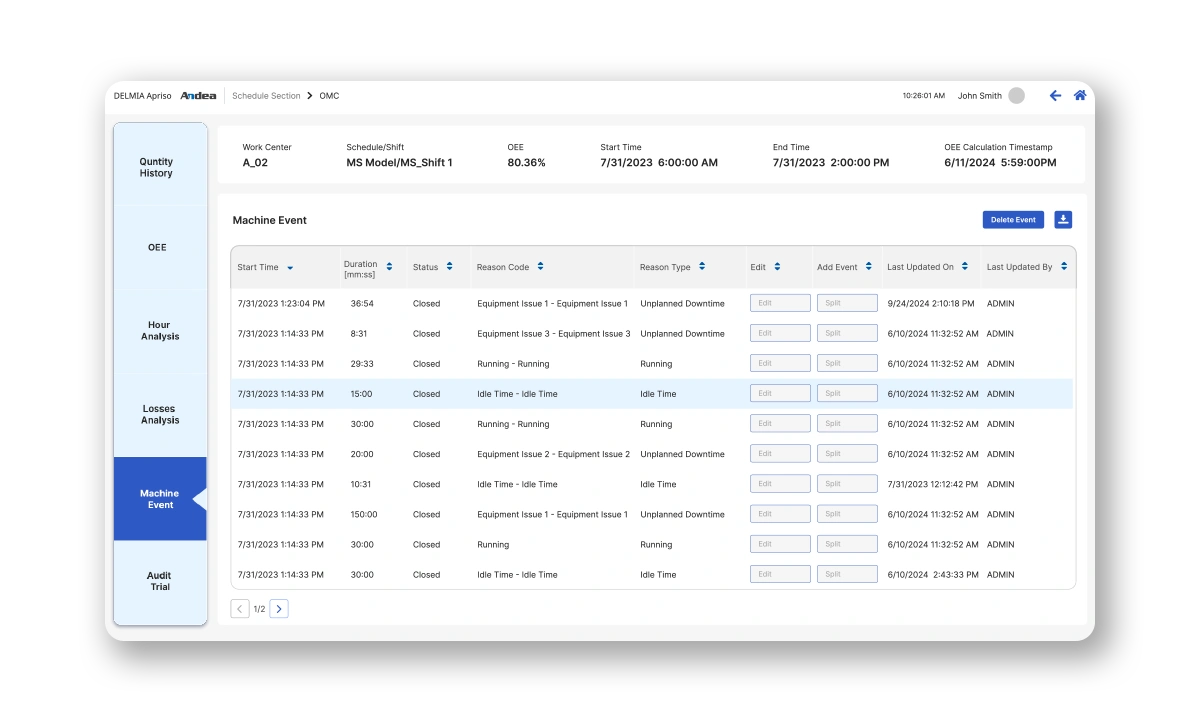Click the download export icon near Delete Event
Image resolution: width=1200 pixels, height=724 pixels.
point(1063,219)
